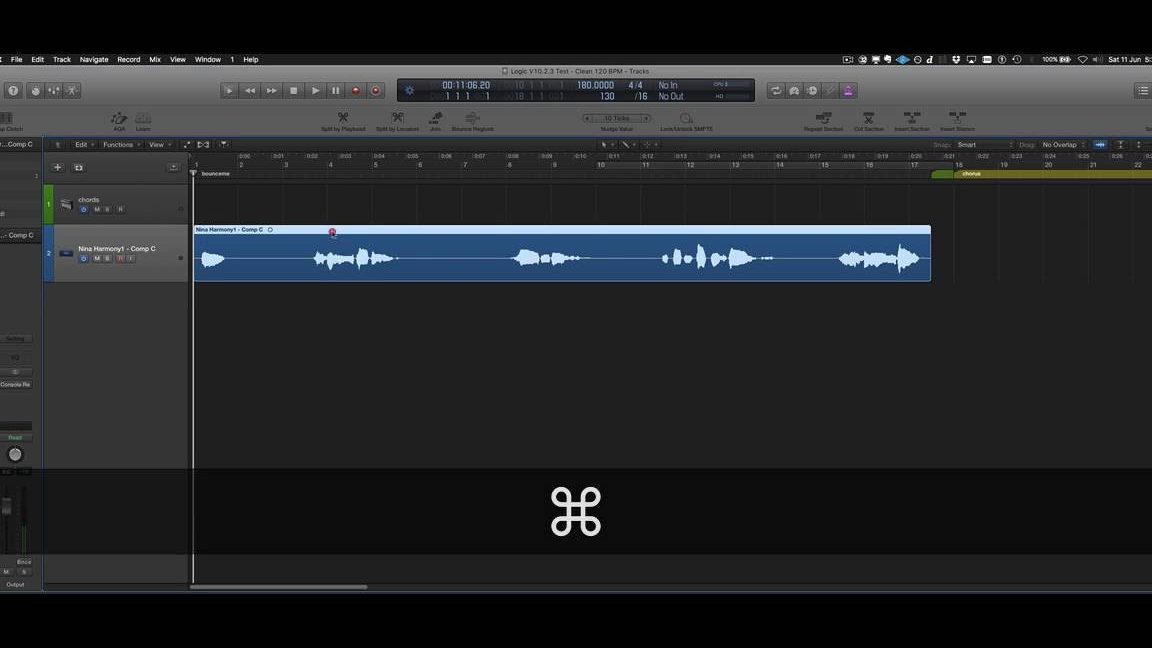Open the Functions menu in the tracks area
Viewport: 1152px width, 648px height.
pyautogui.click(x=119, y=144)
